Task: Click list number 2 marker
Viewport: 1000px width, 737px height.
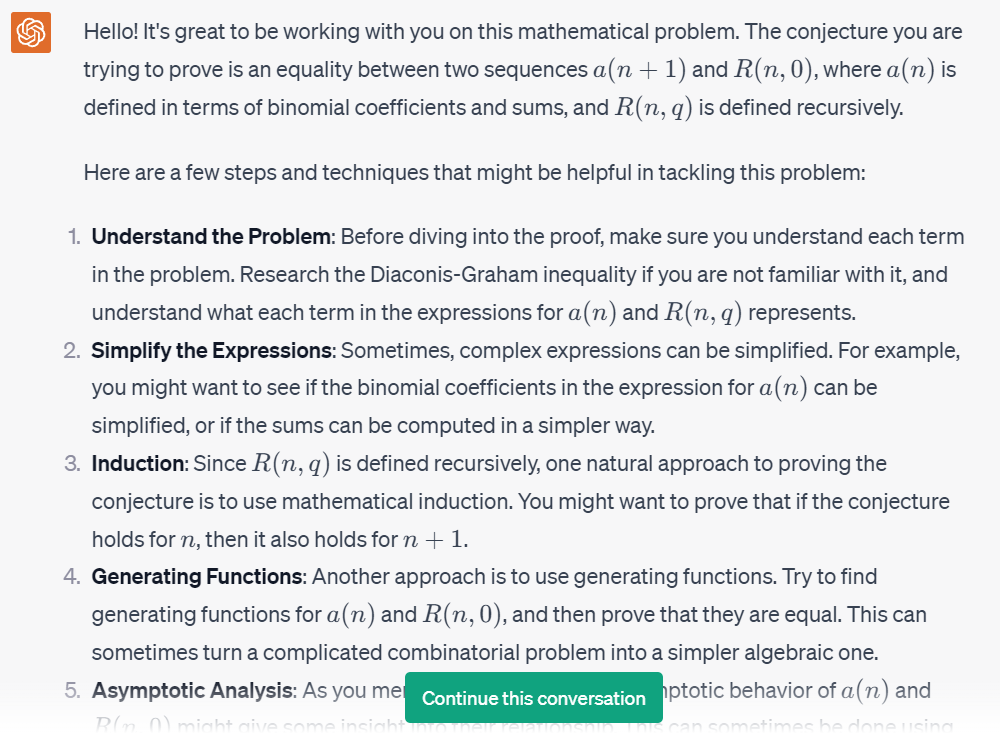Action: [x=72, y=350]
